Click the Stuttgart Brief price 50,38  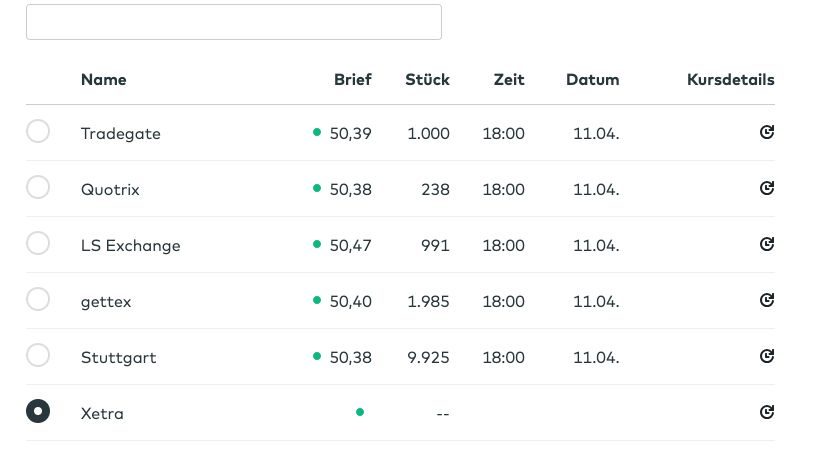point(350,358)
